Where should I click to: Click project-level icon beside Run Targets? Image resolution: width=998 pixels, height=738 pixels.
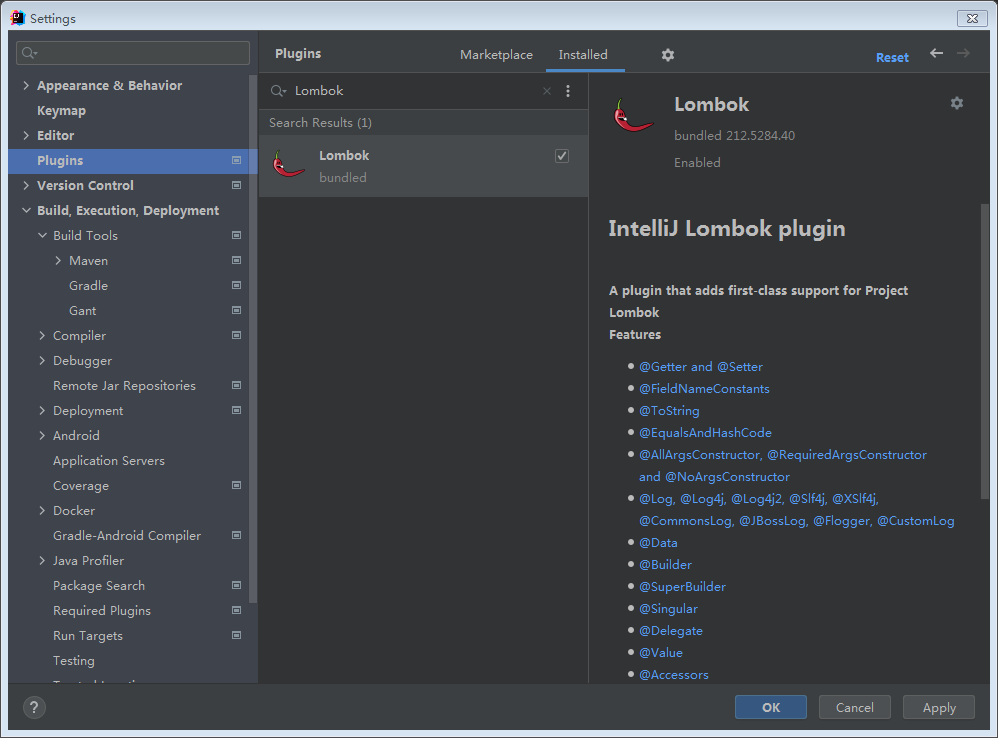coord(236,636)
